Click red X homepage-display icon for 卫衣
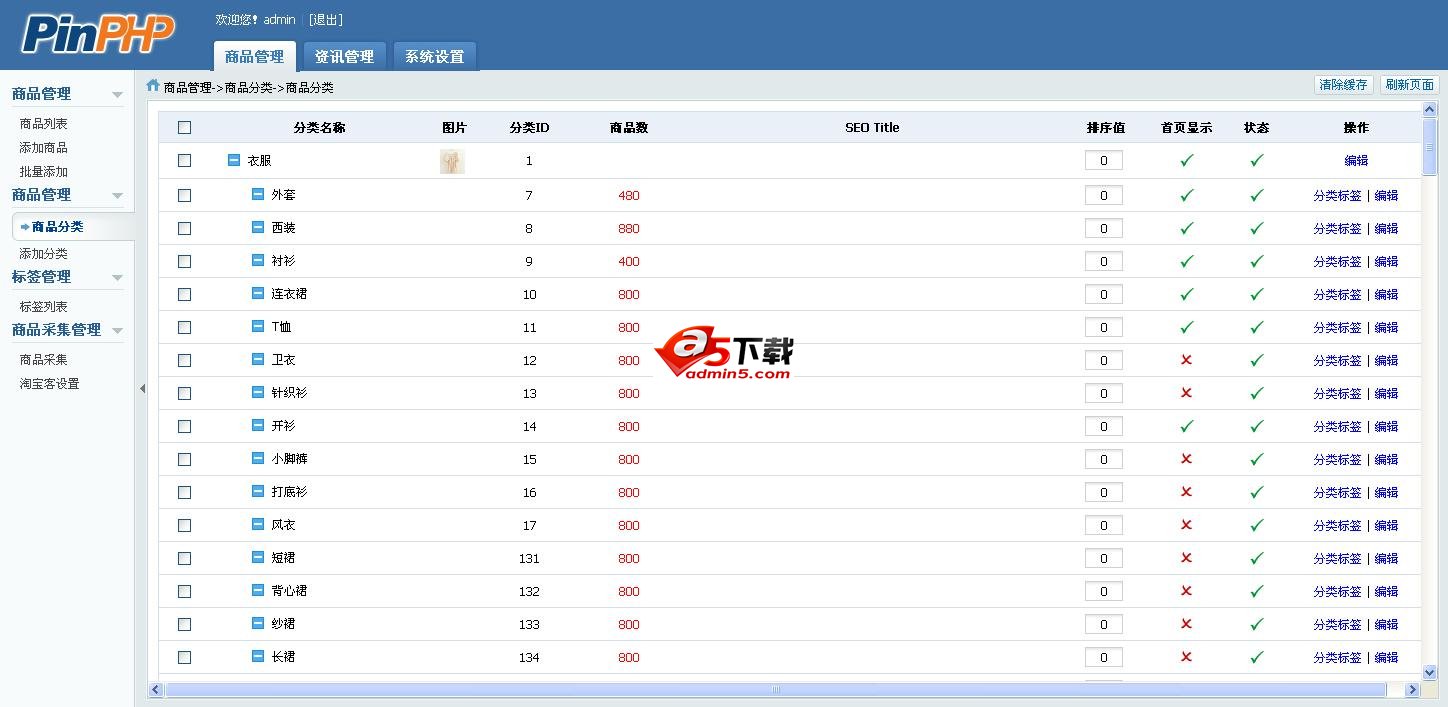 1186,360
